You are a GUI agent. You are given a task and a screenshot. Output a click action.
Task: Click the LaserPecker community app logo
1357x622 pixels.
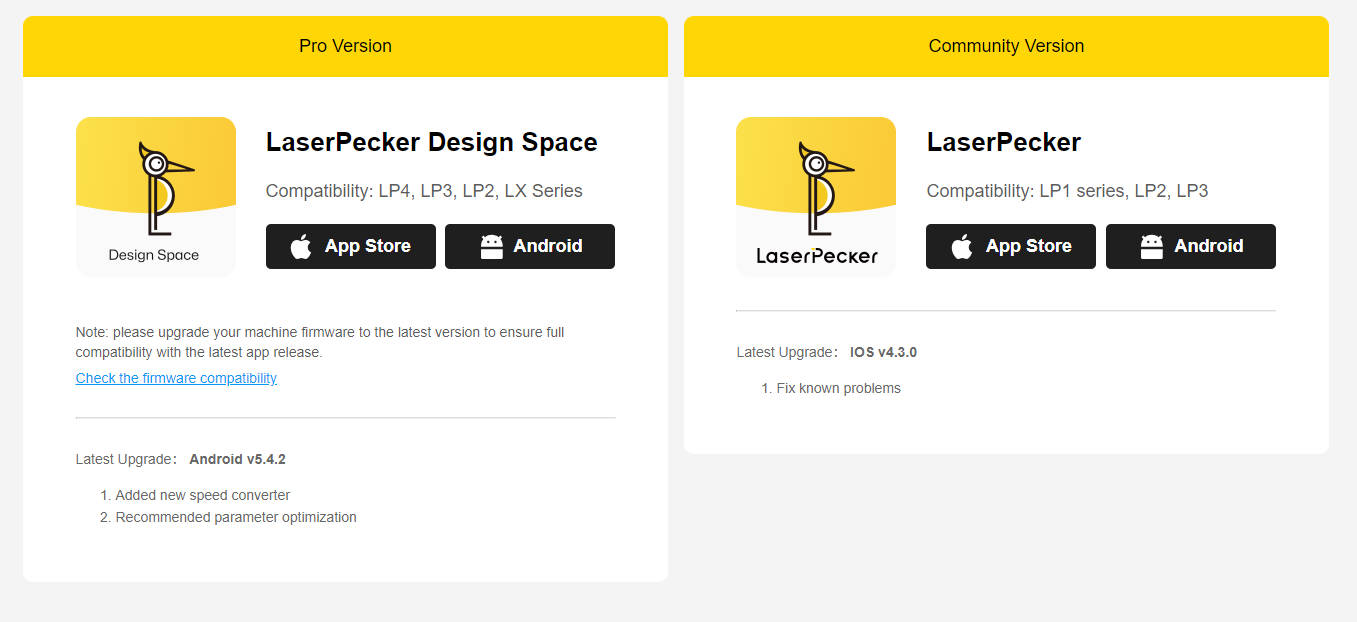(816, 197)
